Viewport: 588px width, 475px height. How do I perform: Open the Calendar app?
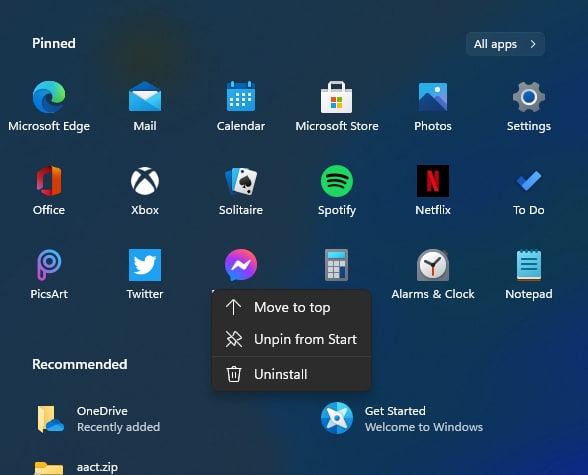point(241,107)
